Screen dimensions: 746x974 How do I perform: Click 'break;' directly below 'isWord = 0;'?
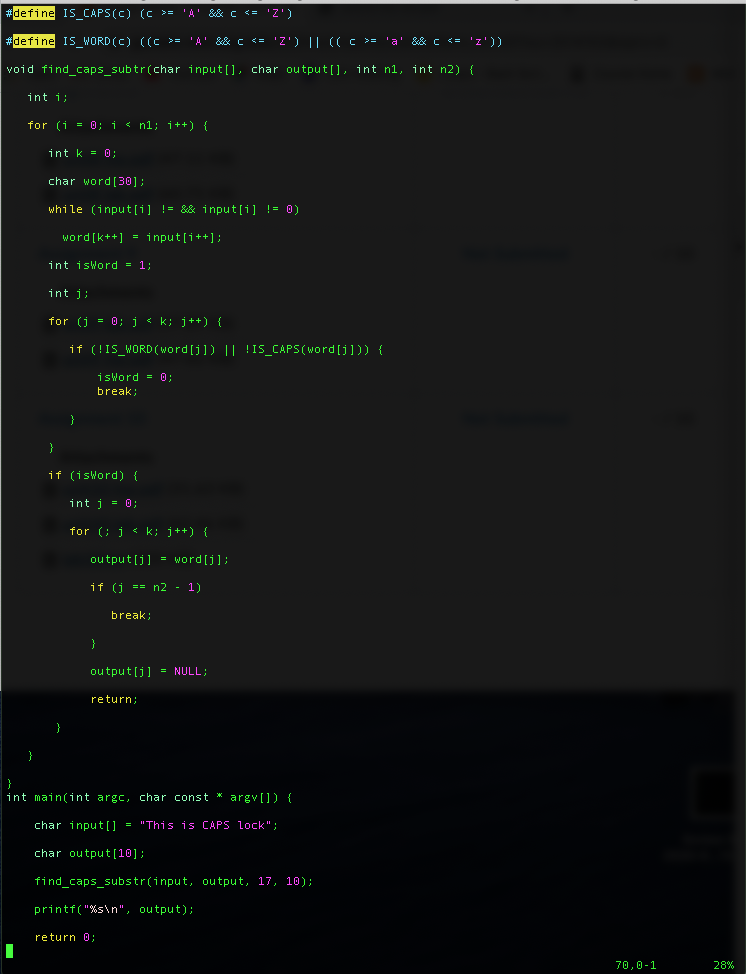click(117, 391)
